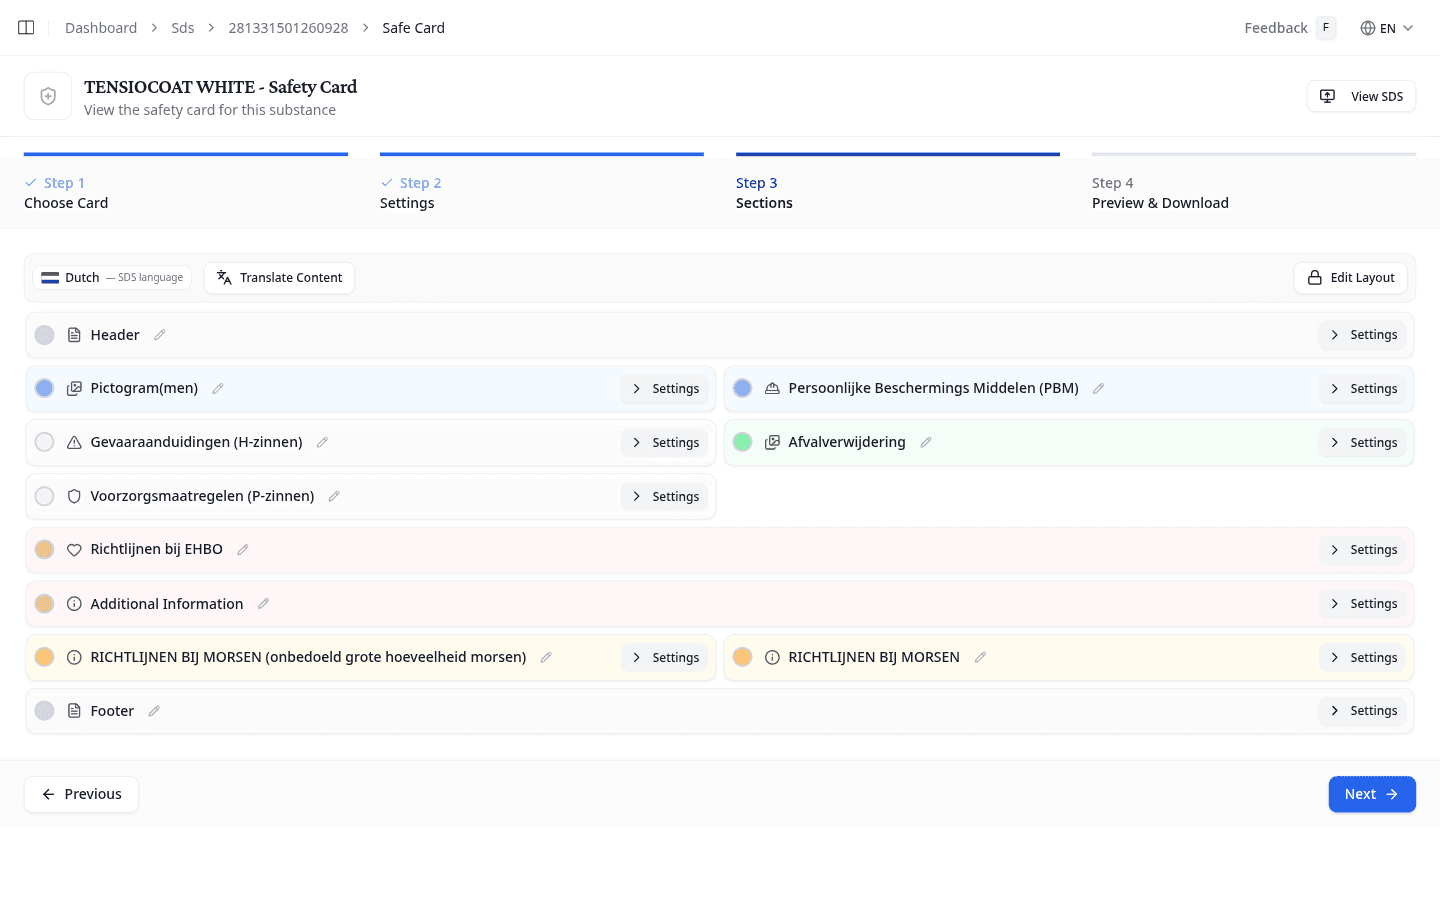This screenshot has height=900, width=1440.
Task: Click the info icon of Additional Information
Action: point(74,604)
